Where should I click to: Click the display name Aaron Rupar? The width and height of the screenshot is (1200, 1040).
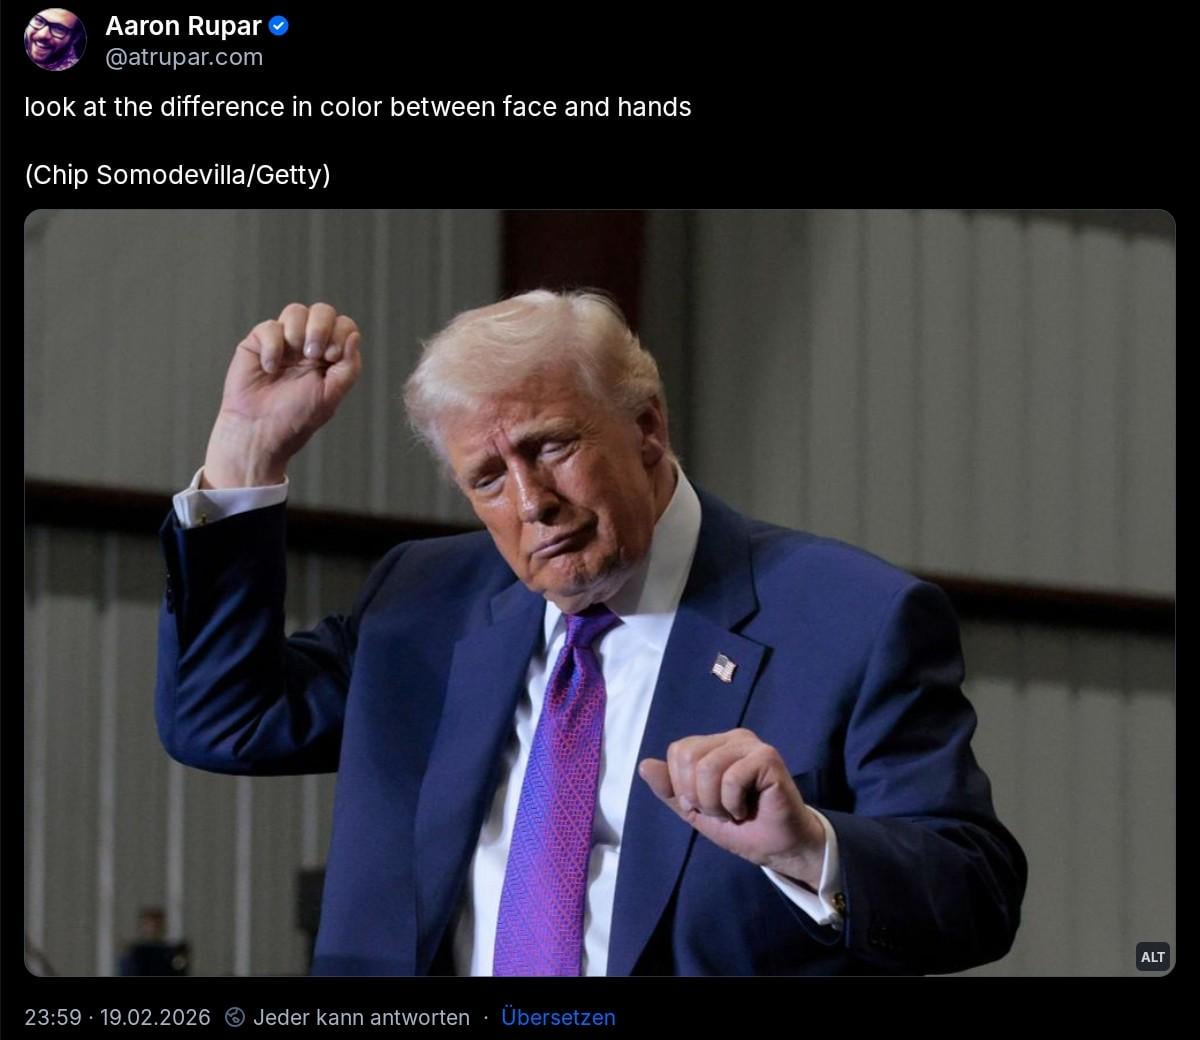[x=183, y=27]
